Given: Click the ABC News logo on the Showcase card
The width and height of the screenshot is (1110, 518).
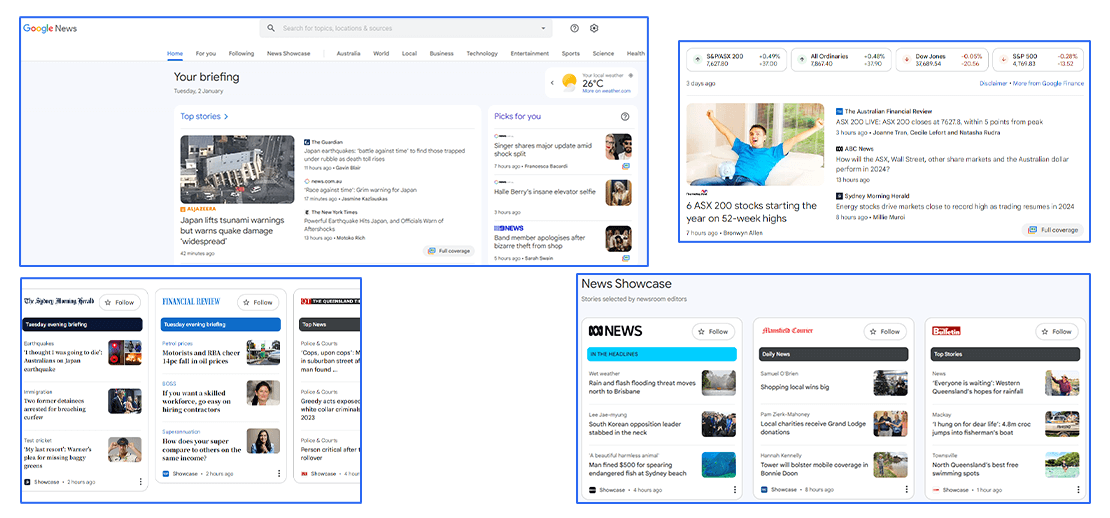Looking at the screenshot, I should click(x=615, y=331).
